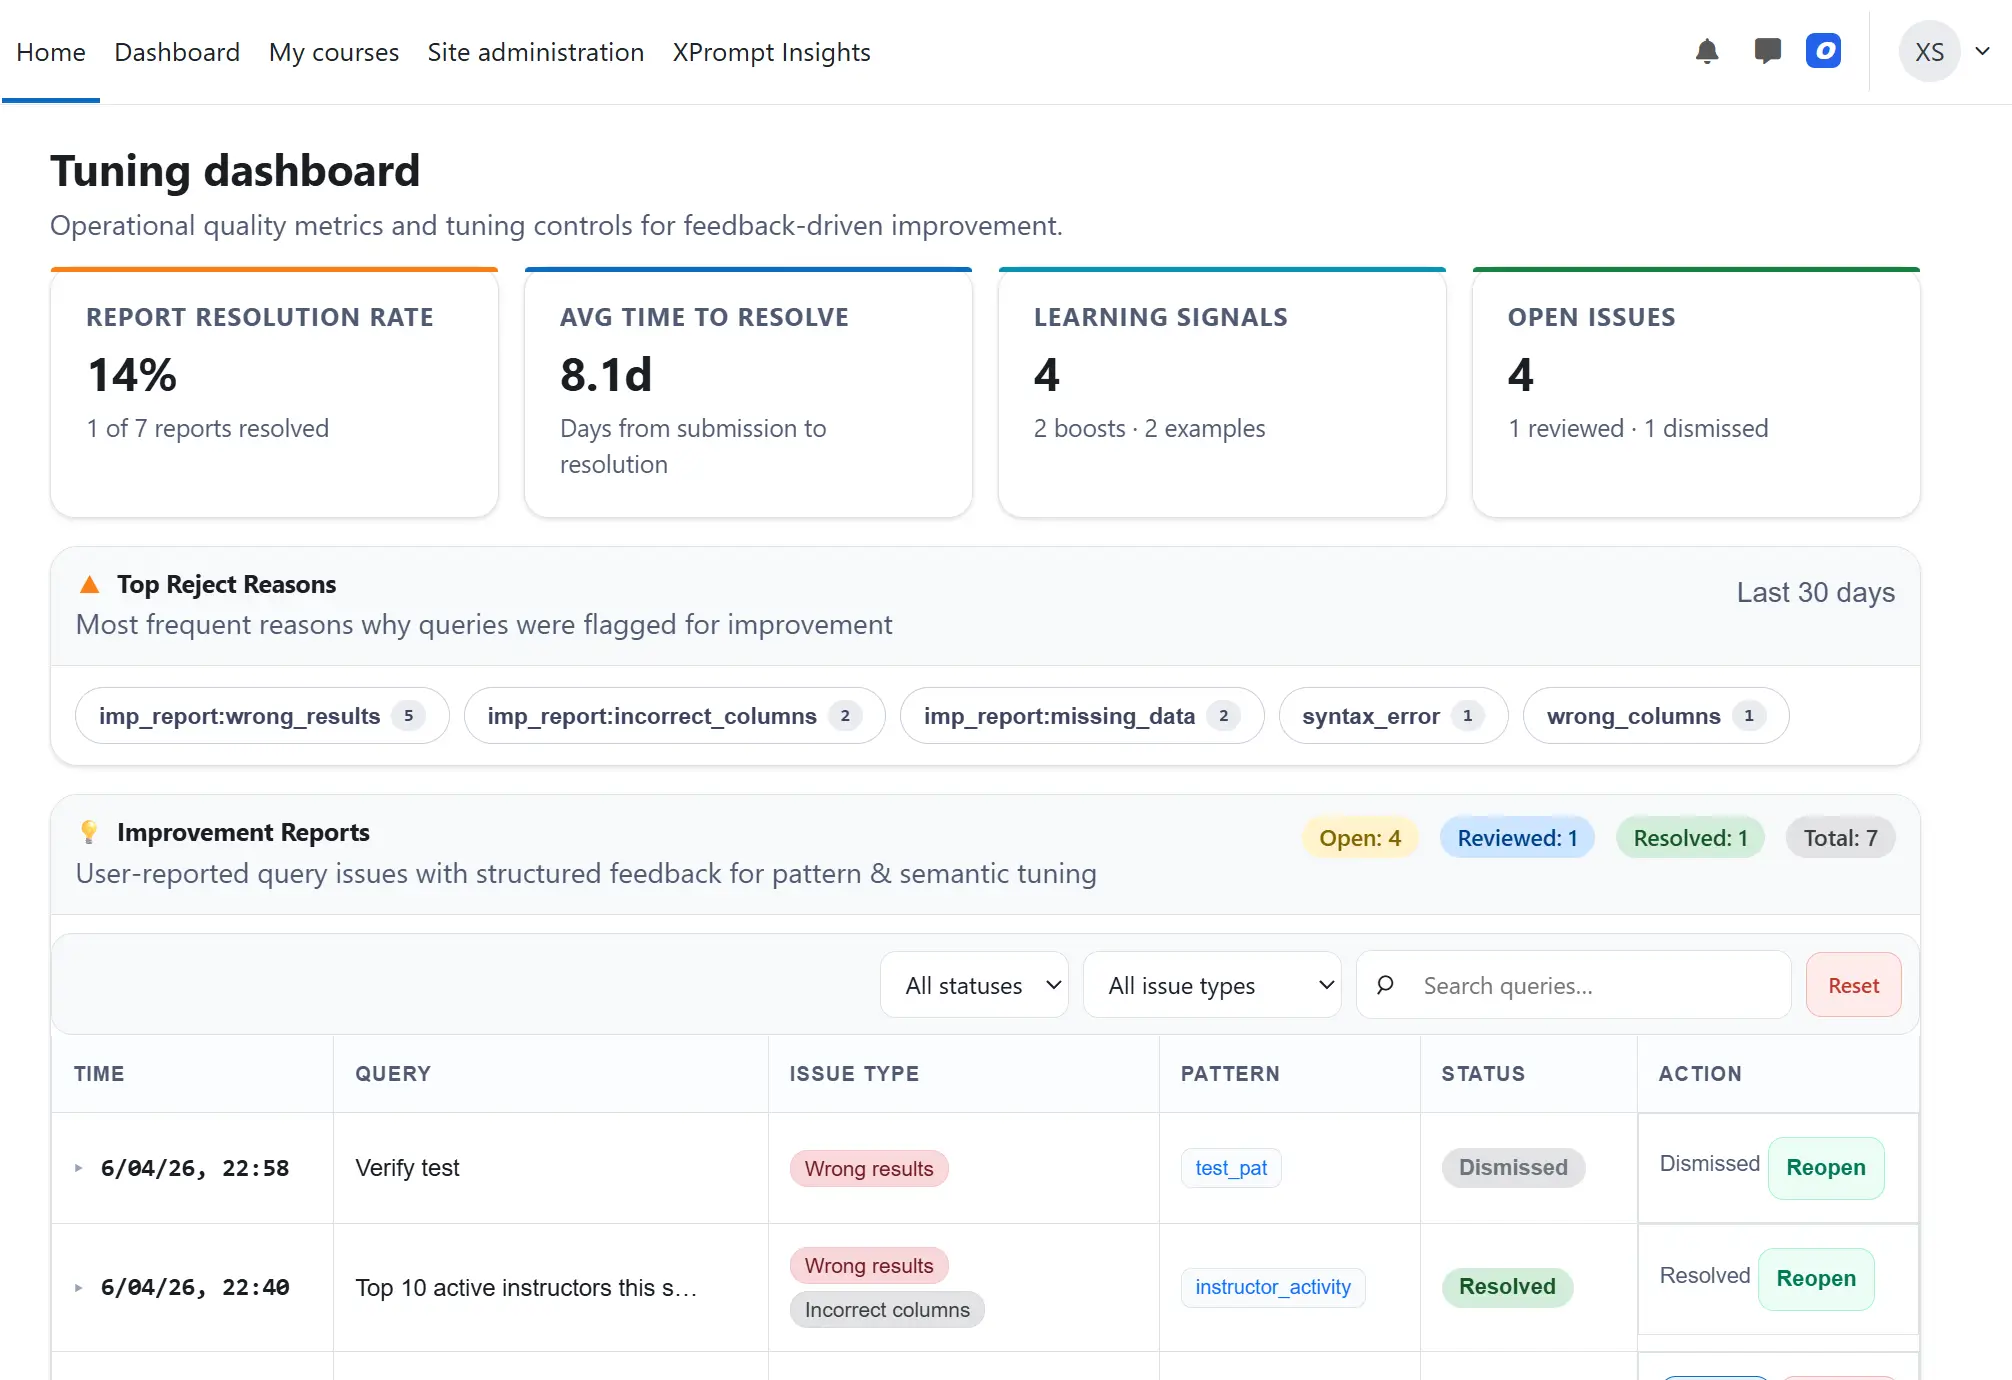
Task: Go to the Home tab
Action: [51, 52]
